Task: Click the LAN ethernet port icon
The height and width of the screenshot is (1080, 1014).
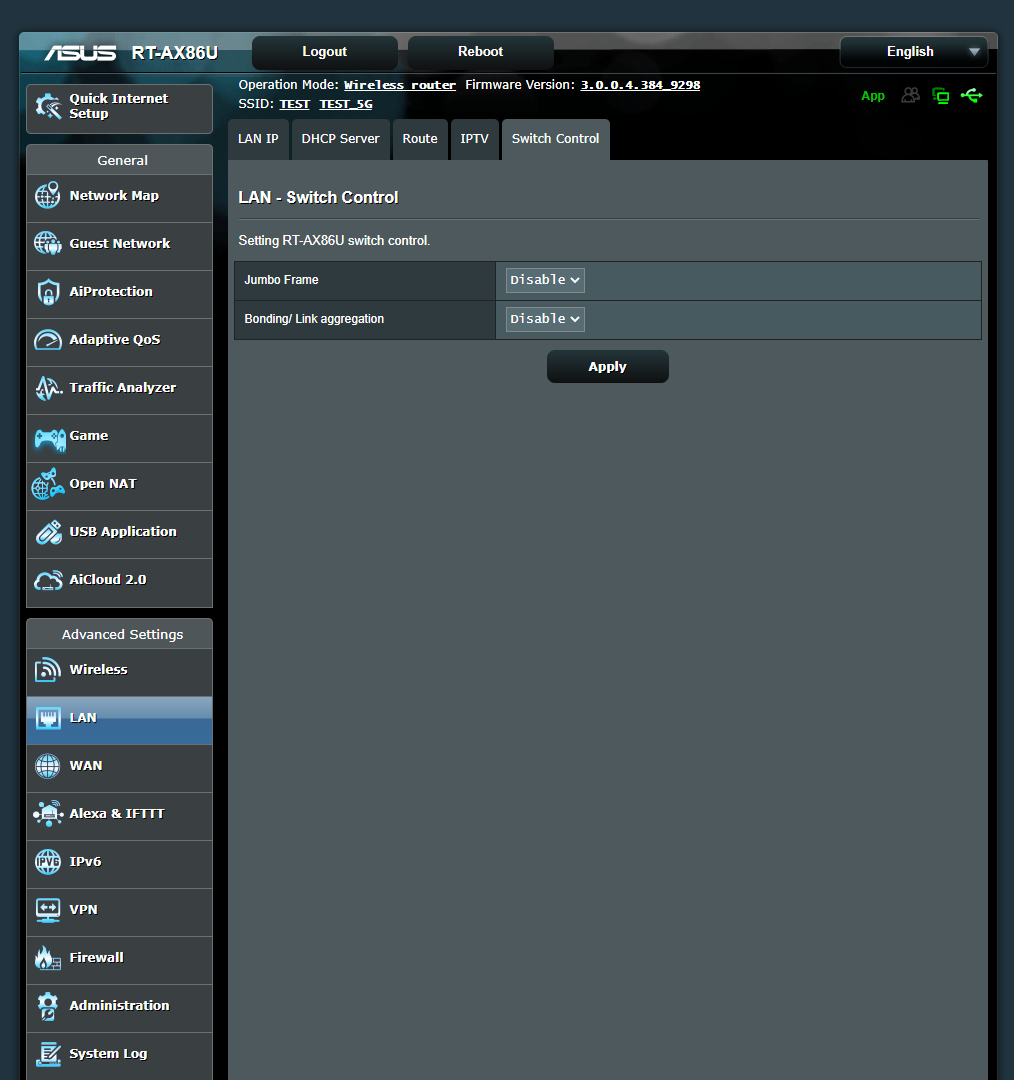Action: pyautogui.click(x=48, y=718)
